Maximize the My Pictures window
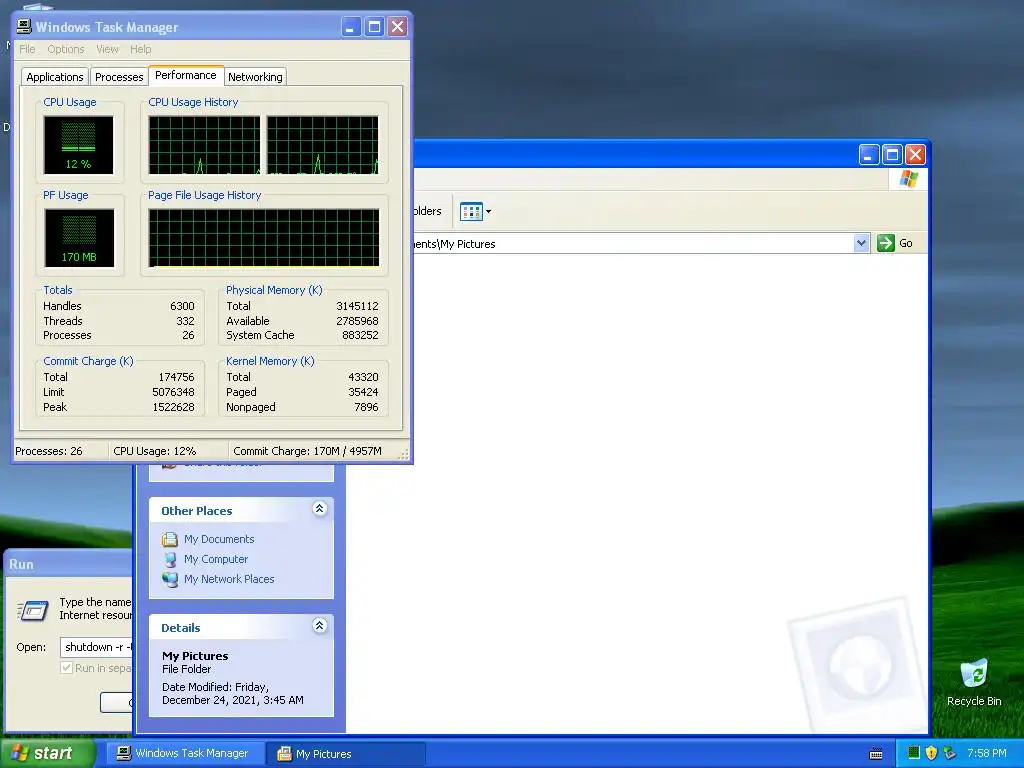The width and height of the screenshot is (1024, 768). coord(892,155)
